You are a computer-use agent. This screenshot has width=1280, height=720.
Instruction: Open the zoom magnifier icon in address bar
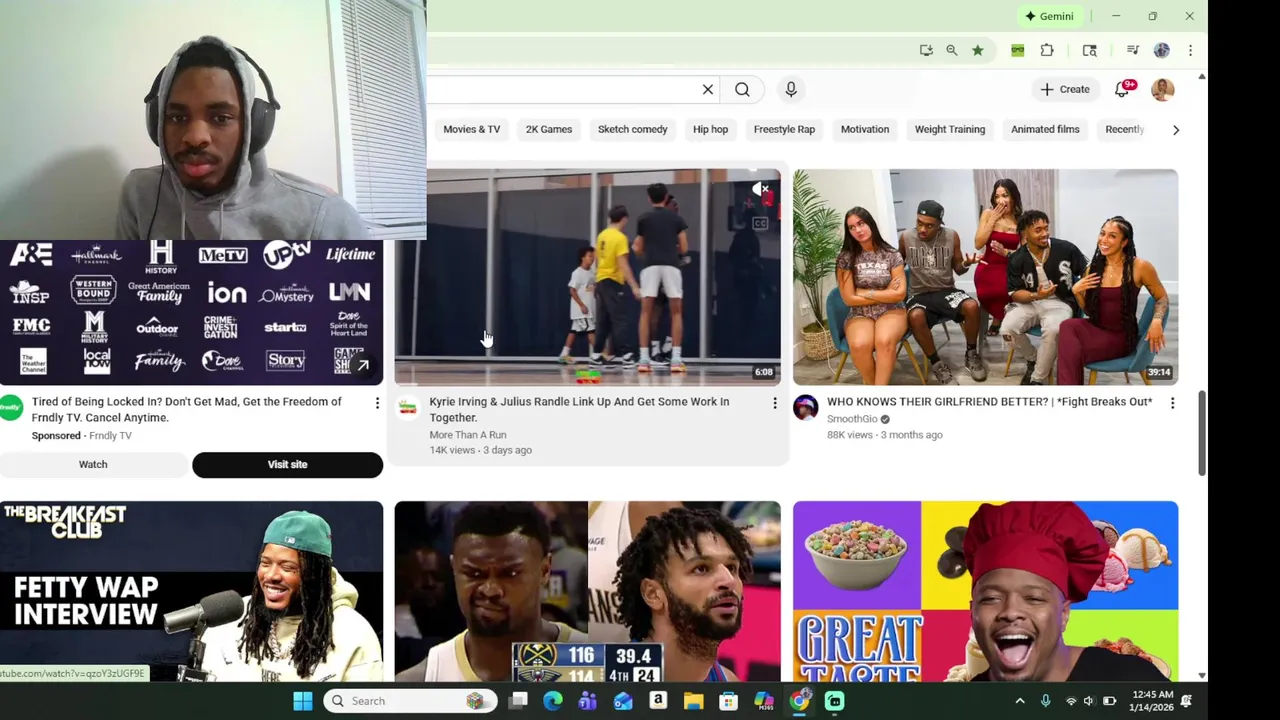pos(952,50)
